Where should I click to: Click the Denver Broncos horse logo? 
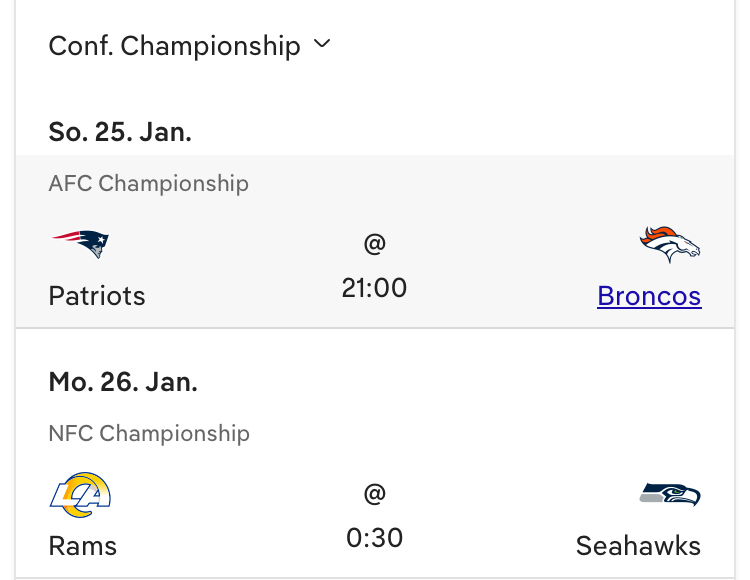(670, 244)
